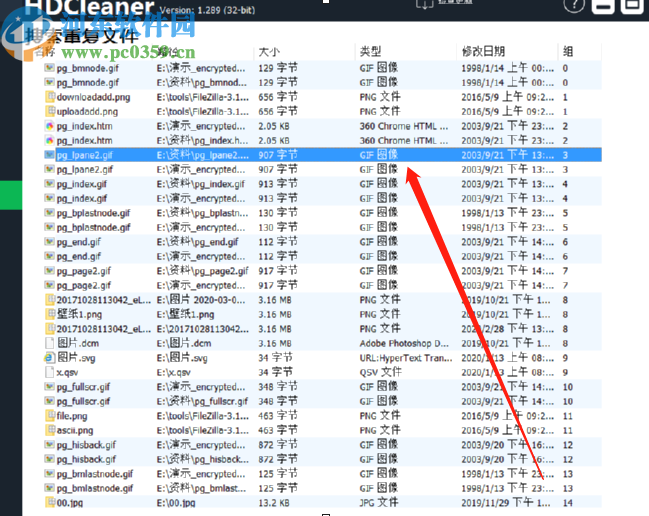
Task: Click the GIF icon of pg_page2.gif in E:\资料
Action: point(50,271)
